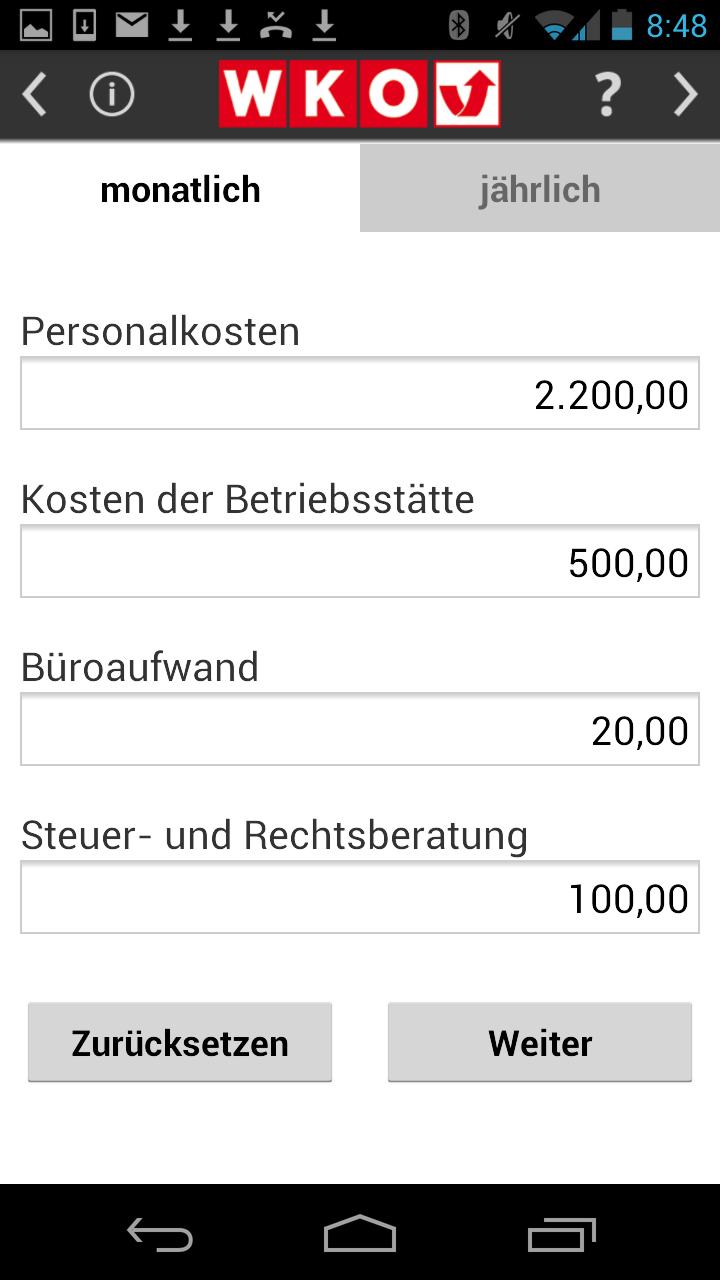Proceed forward with the right chevron arrow
The height and width of the screenshot is (1280, 720).
(x=686, y=94)
